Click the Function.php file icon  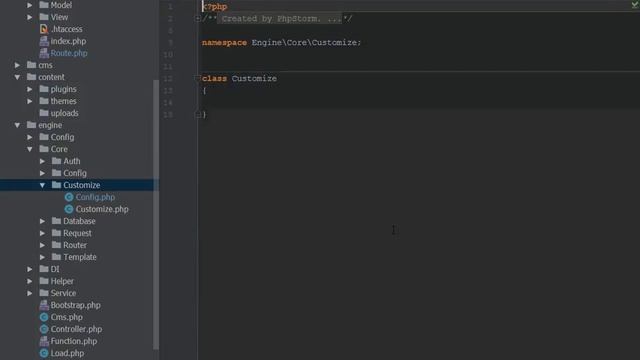click(44, 341)
